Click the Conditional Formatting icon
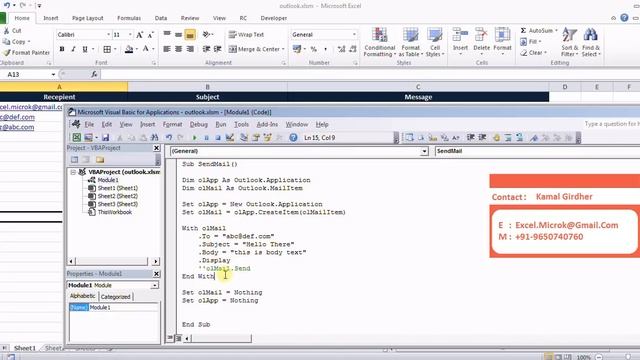Image resolution: width=640 pixels, height=360 pixels. [x=380, y=42]
